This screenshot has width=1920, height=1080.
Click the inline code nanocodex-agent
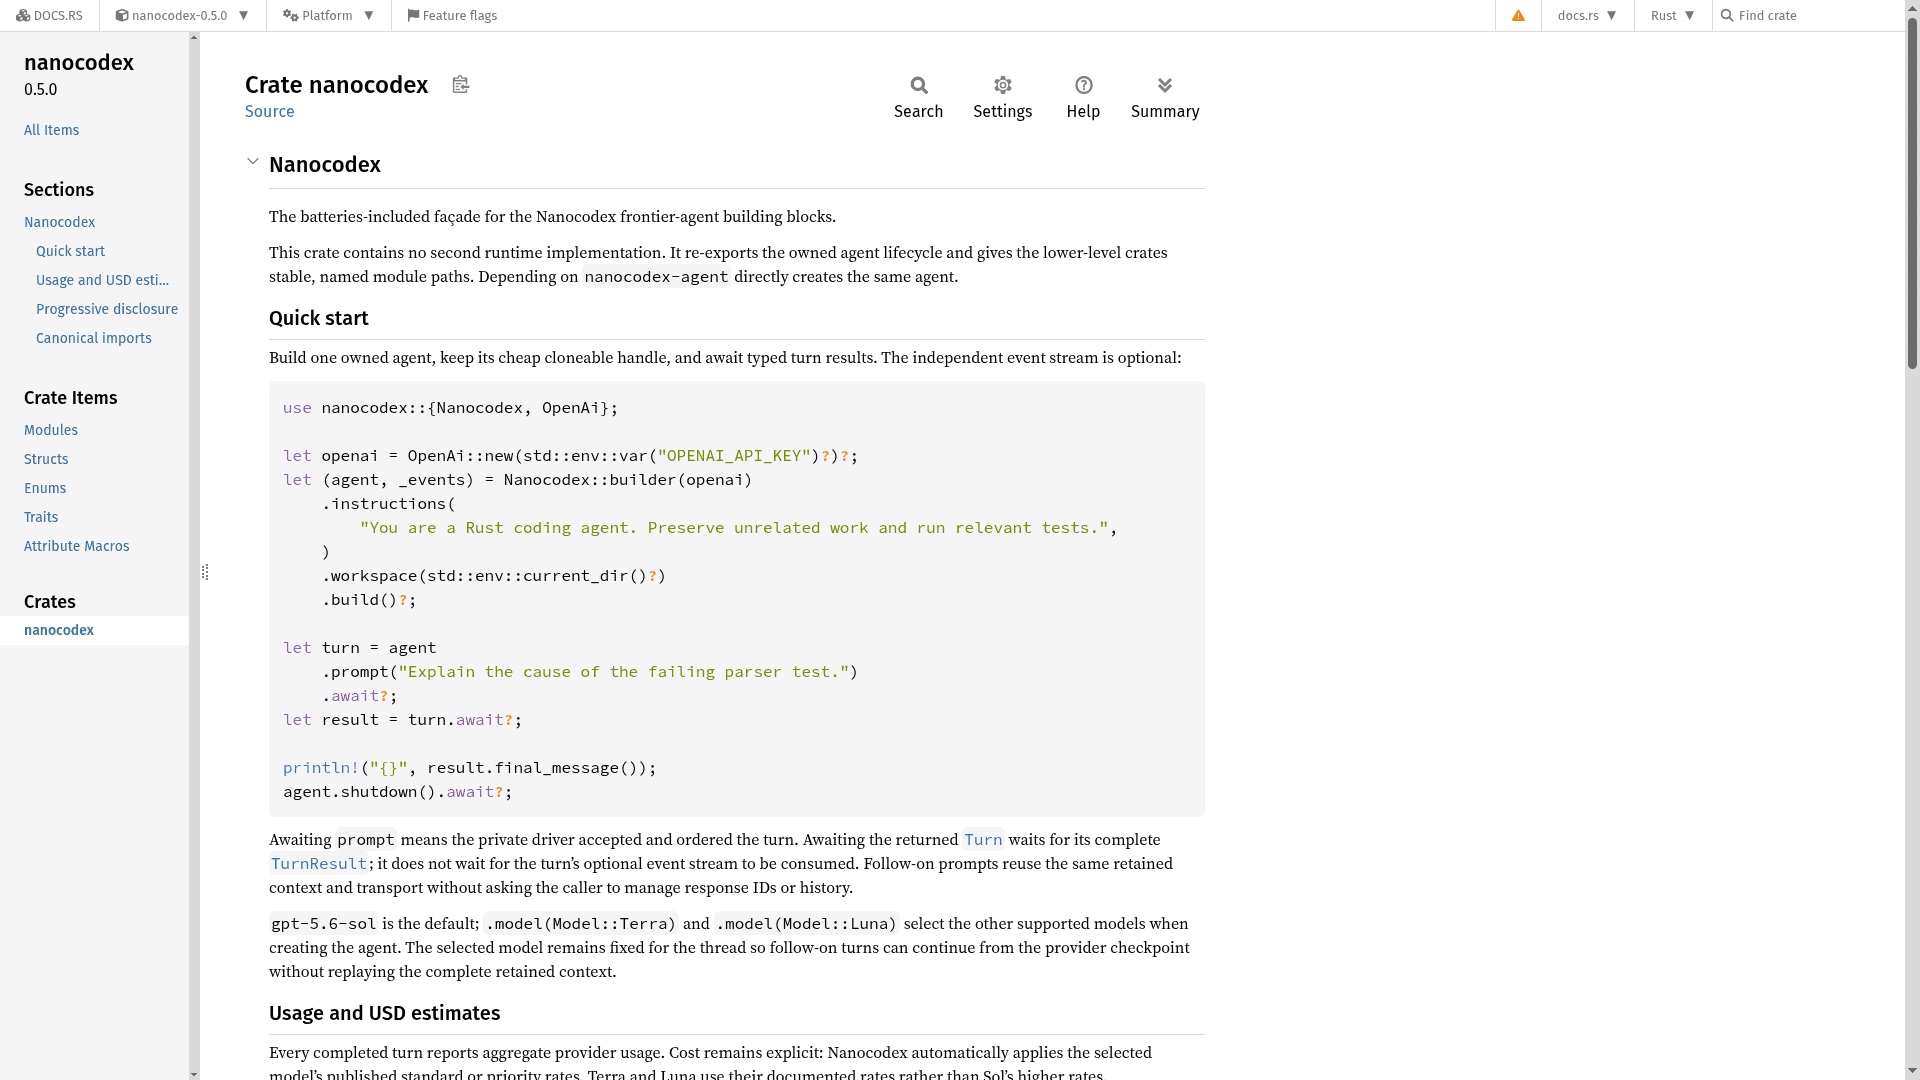(656, 277)
